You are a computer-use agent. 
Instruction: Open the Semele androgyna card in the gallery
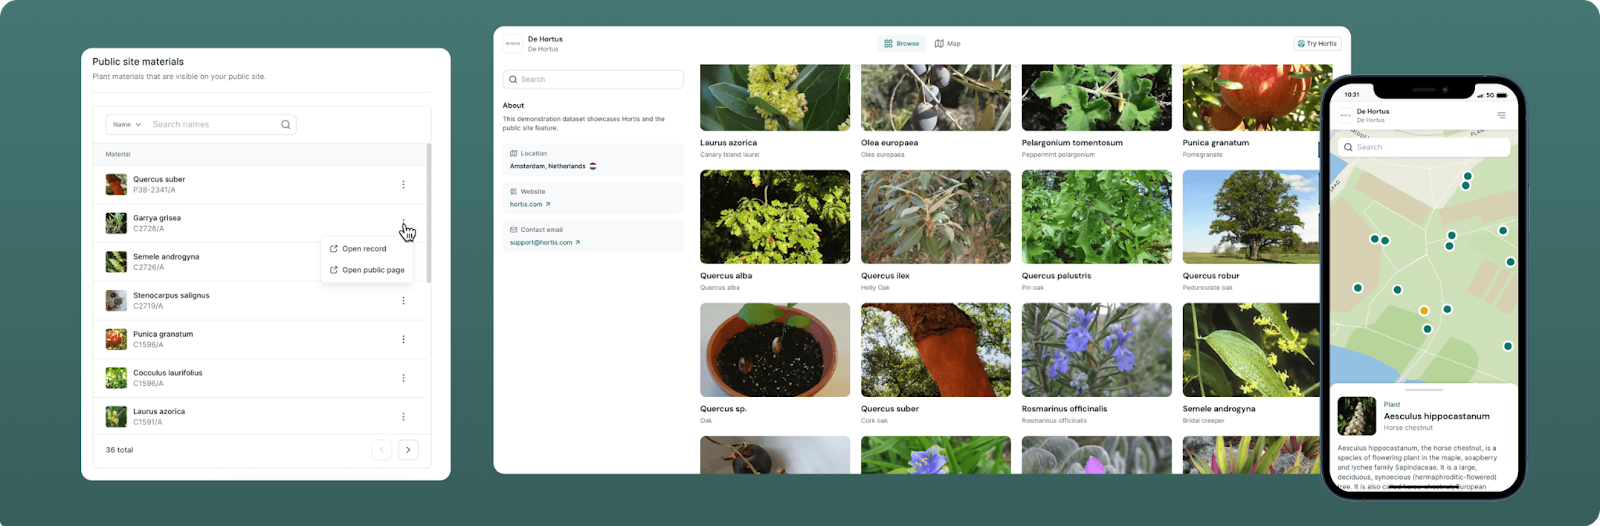pyautogui.click(x=1251, y=364)
